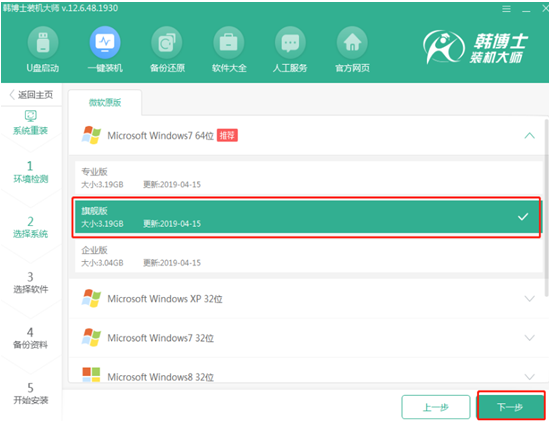Click the red 推荐 recommended badge
The width and height of the screenshot is (549, 425).
227,135
